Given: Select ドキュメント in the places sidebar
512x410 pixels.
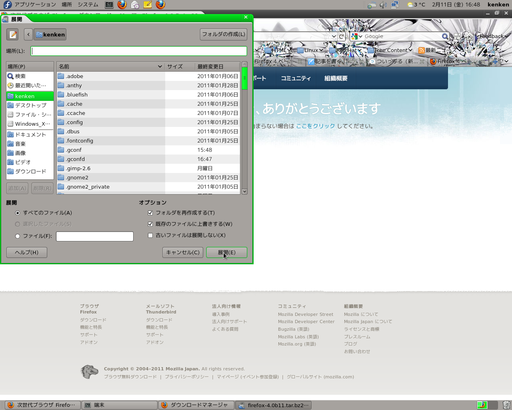Looking at the screenshot, I should point(30,135).
